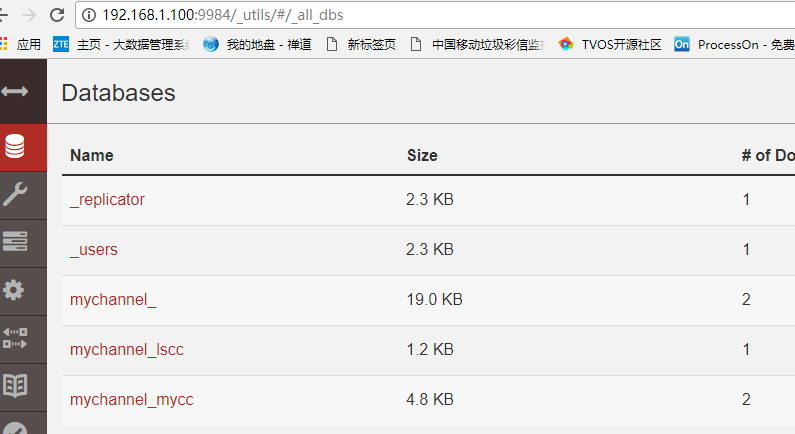Open the ZTE 主页 bookmark
795x434 pixels.
pyautogui.click(x=121, y=45)
